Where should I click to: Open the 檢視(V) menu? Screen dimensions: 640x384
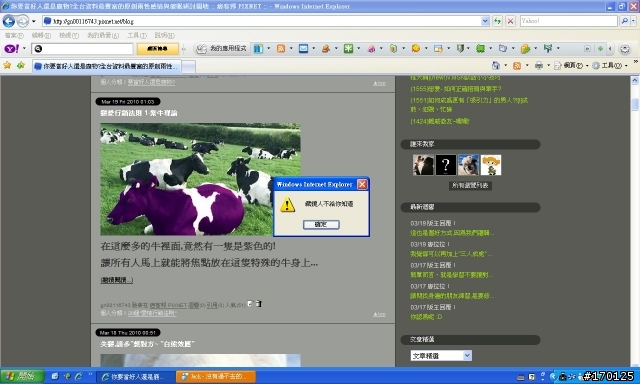69,36
